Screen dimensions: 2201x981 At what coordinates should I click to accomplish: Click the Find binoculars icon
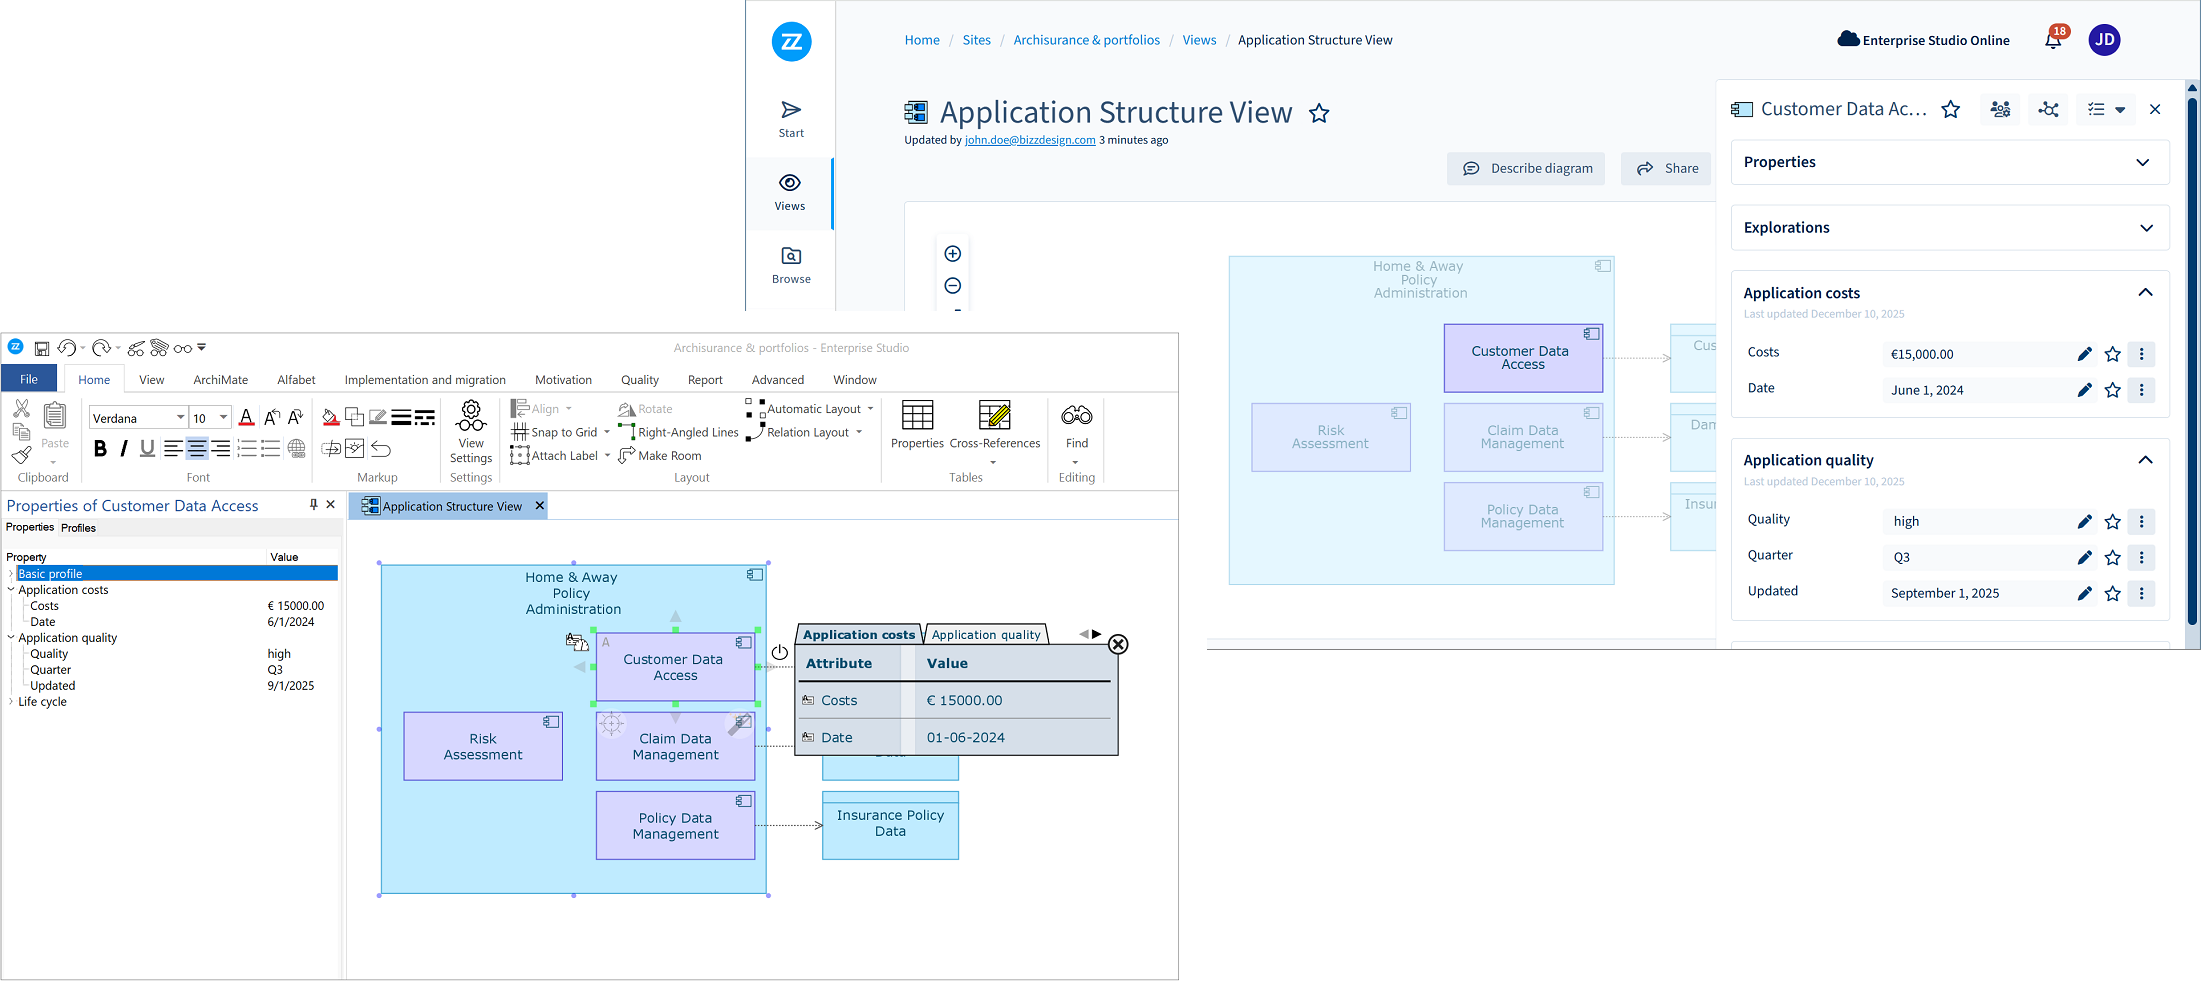[1077, 415]
